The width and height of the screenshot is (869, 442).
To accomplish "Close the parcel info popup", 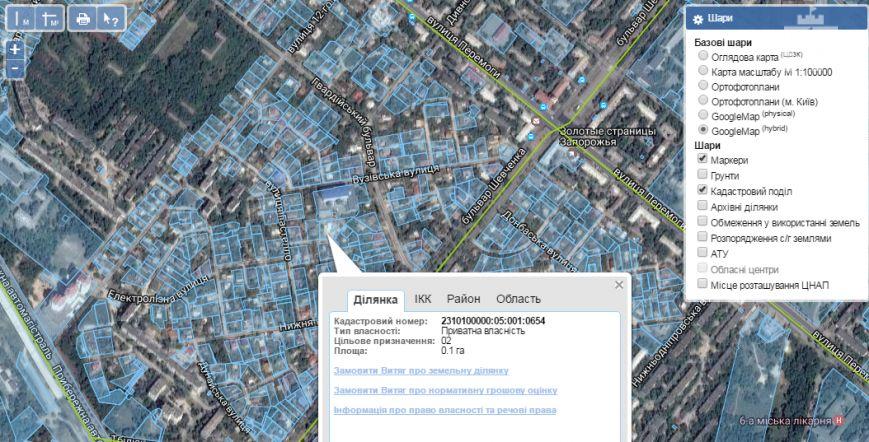I will [x=619, y=285].
